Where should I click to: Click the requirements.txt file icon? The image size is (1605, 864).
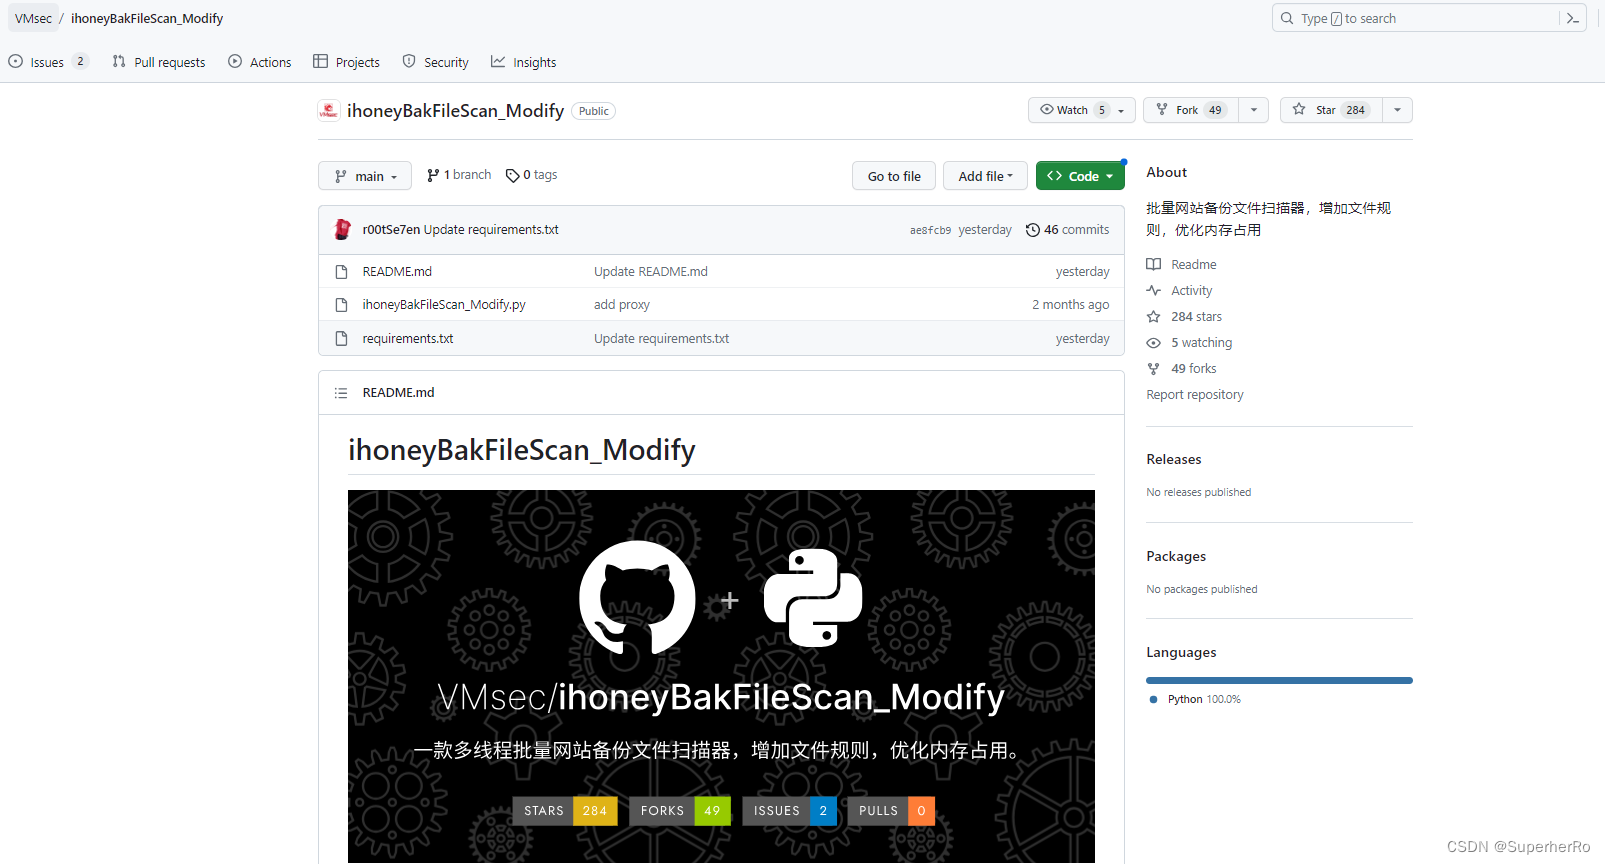[x=341, y=339]
